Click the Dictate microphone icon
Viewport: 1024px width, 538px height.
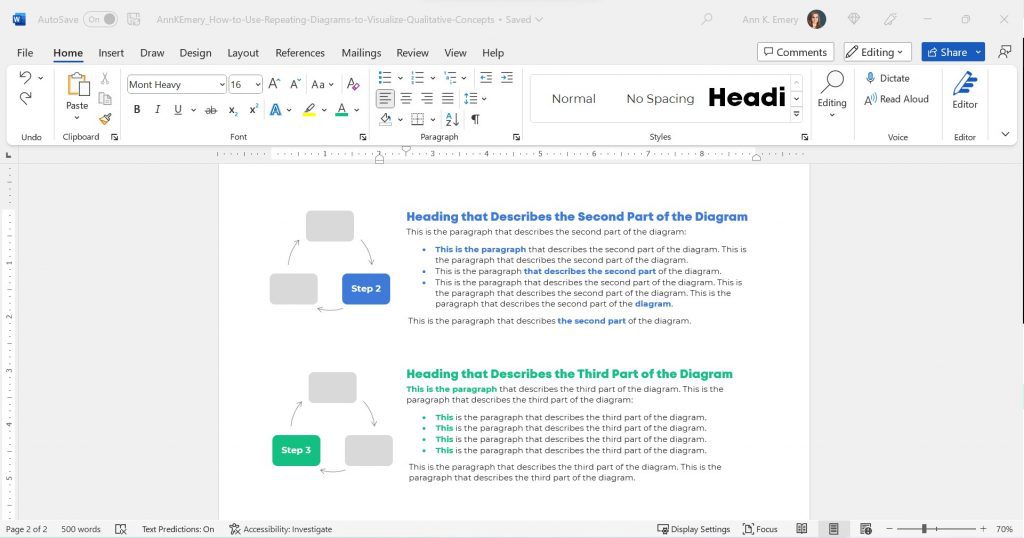tap(870, 78)
